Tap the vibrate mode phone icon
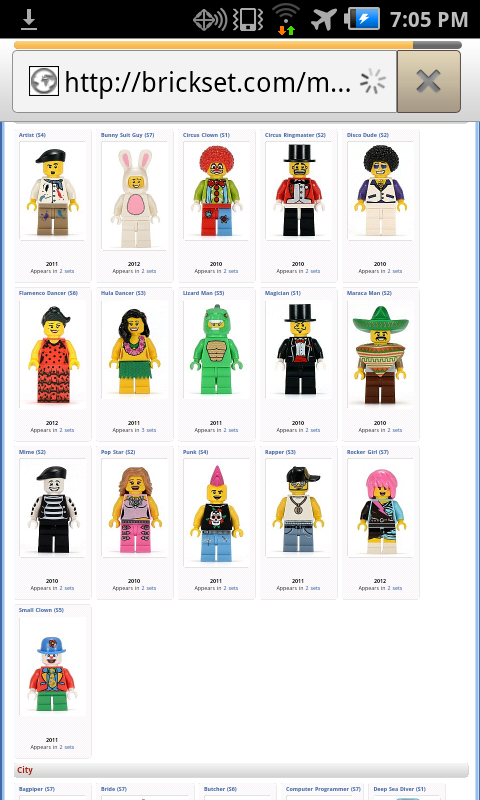Image resolution: width=480 pixels, height=800 pixels. click(247, 20)
